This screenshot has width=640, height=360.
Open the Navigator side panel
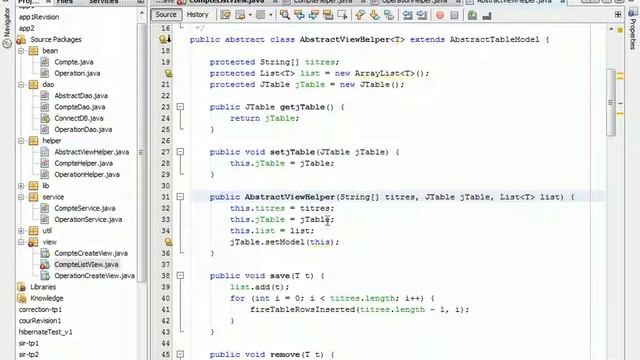[7, 27]
